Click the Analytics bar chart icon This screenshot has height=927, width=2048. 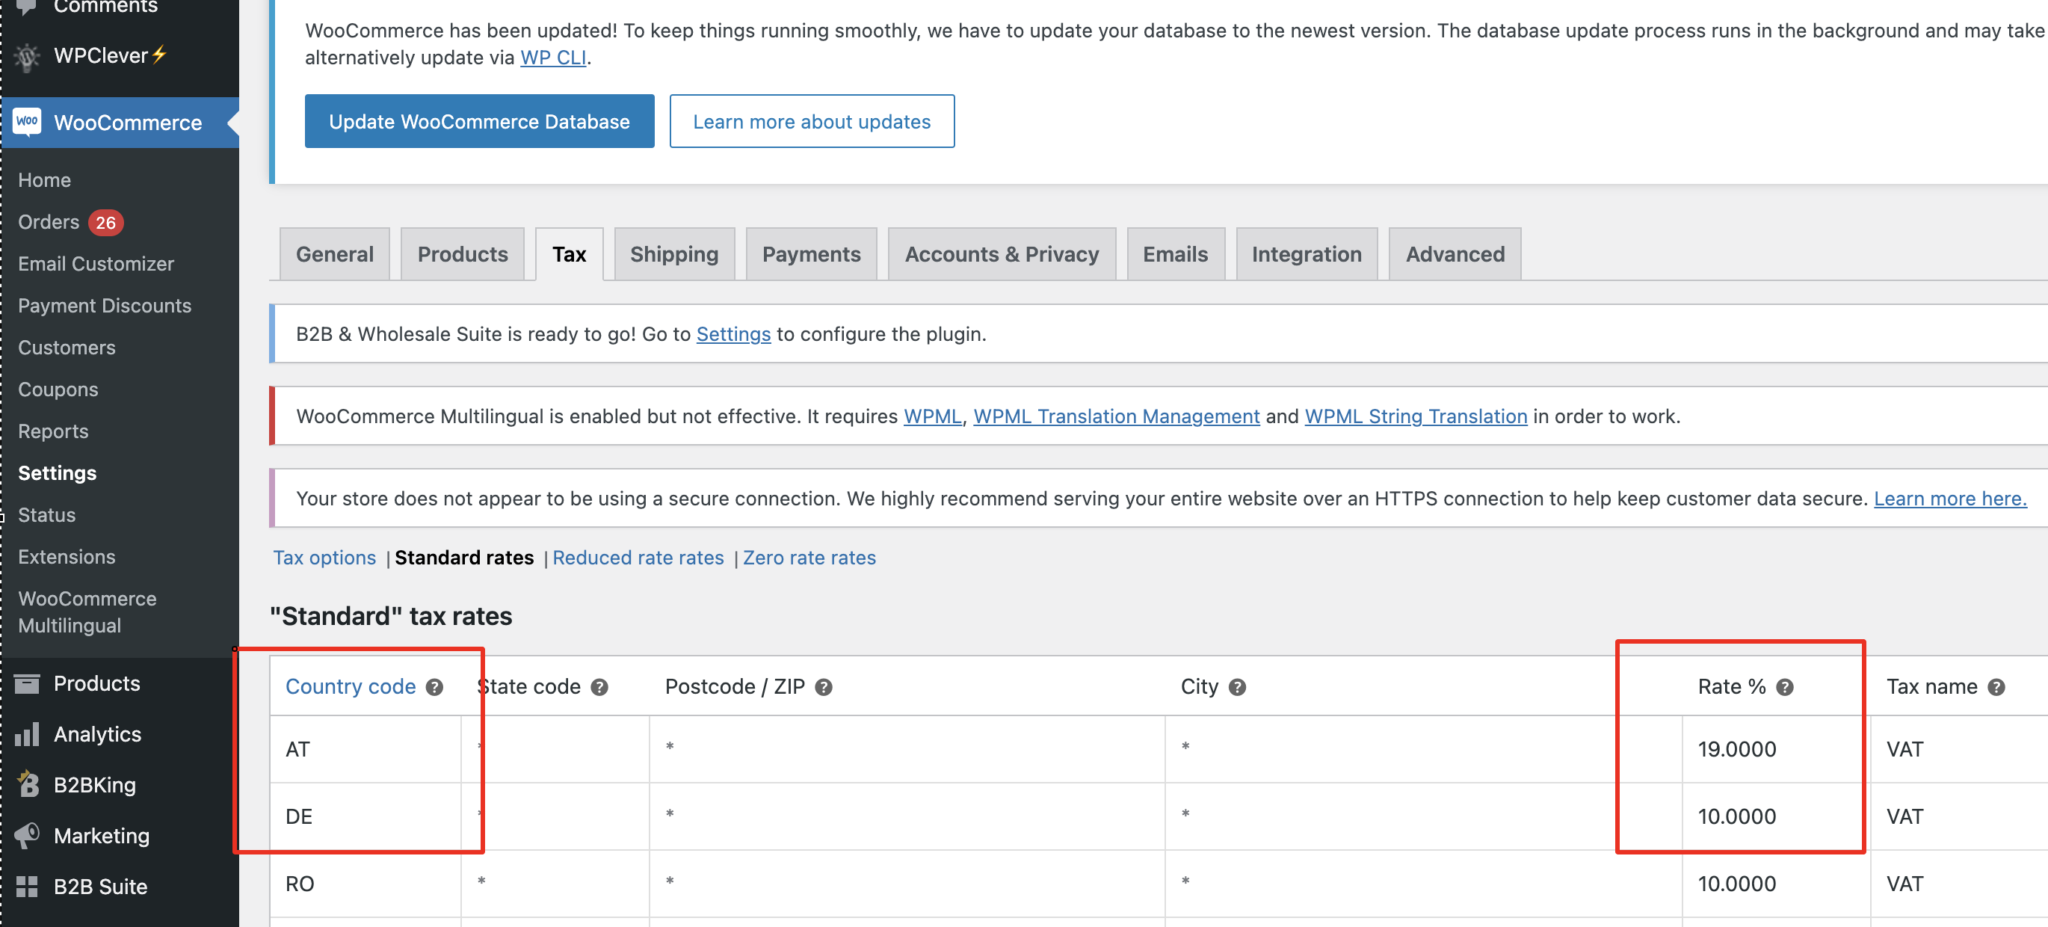pos(27,735)
